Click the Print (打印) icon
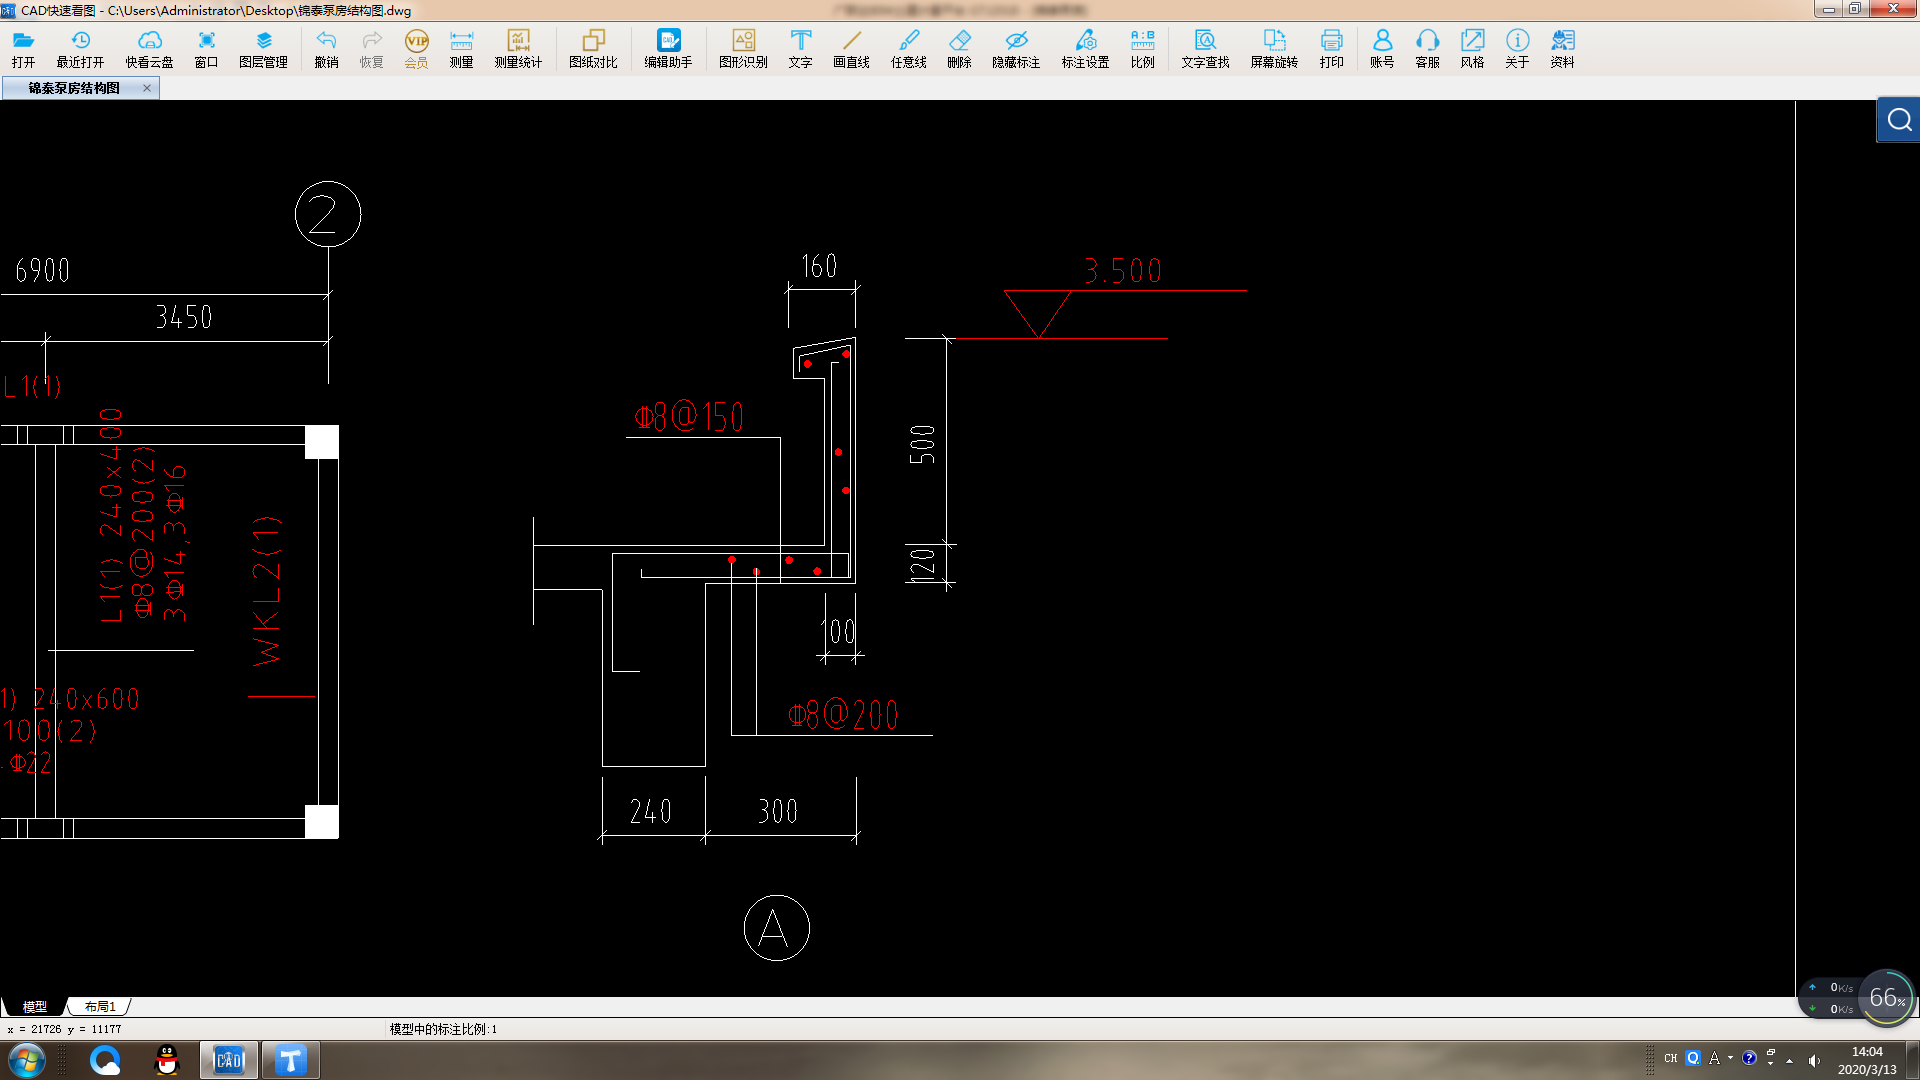The width and height of the screenshot is (1920, 1080). (x=1331, y=48)
